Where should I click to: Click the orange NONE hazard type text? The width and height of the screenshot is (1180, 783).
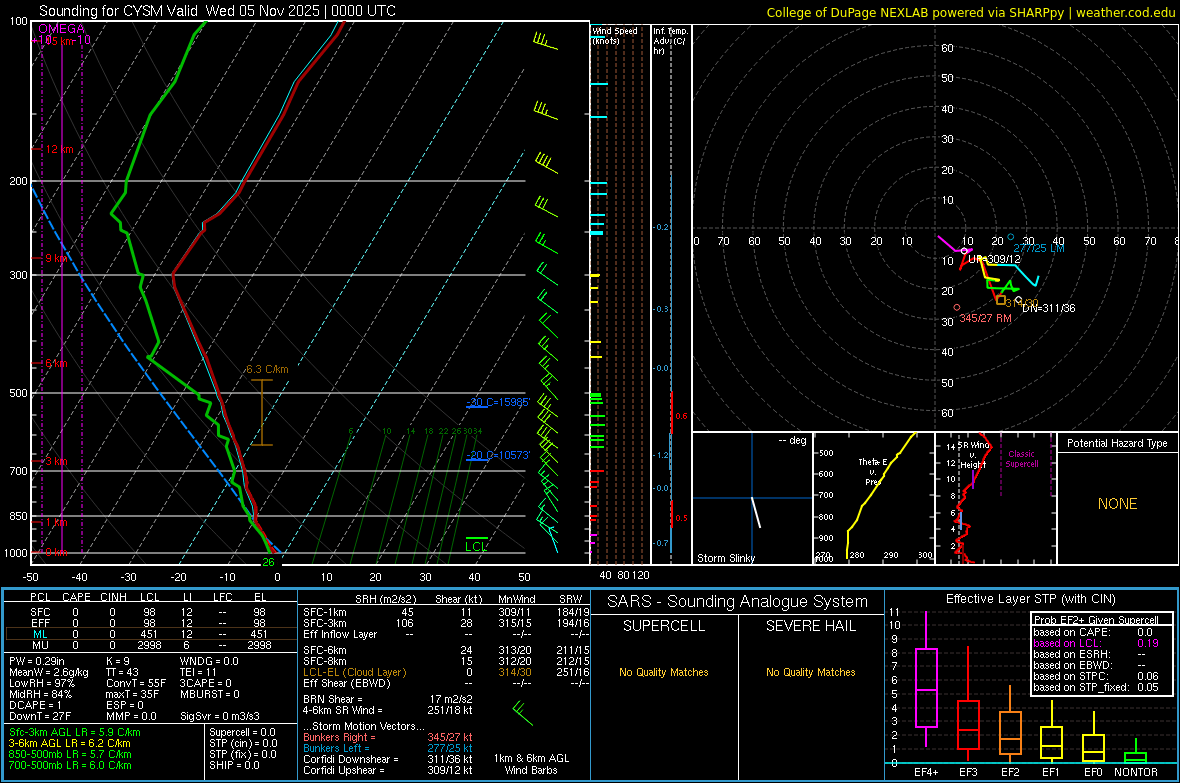coord(1117,504)
